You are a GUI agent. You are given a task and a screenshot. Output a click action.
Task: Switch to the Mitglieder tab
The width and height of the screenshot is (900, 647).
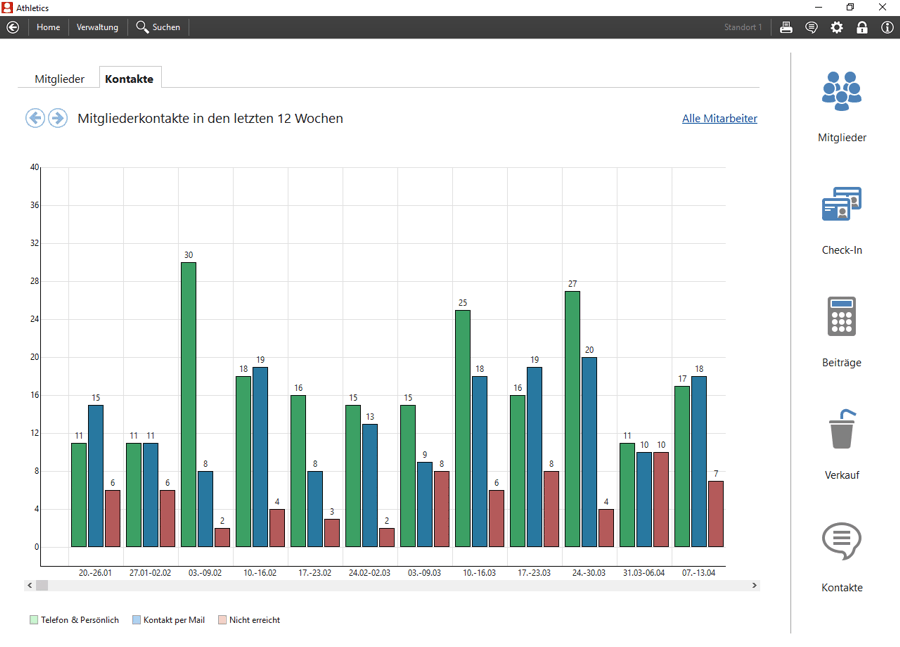(59, 79)
